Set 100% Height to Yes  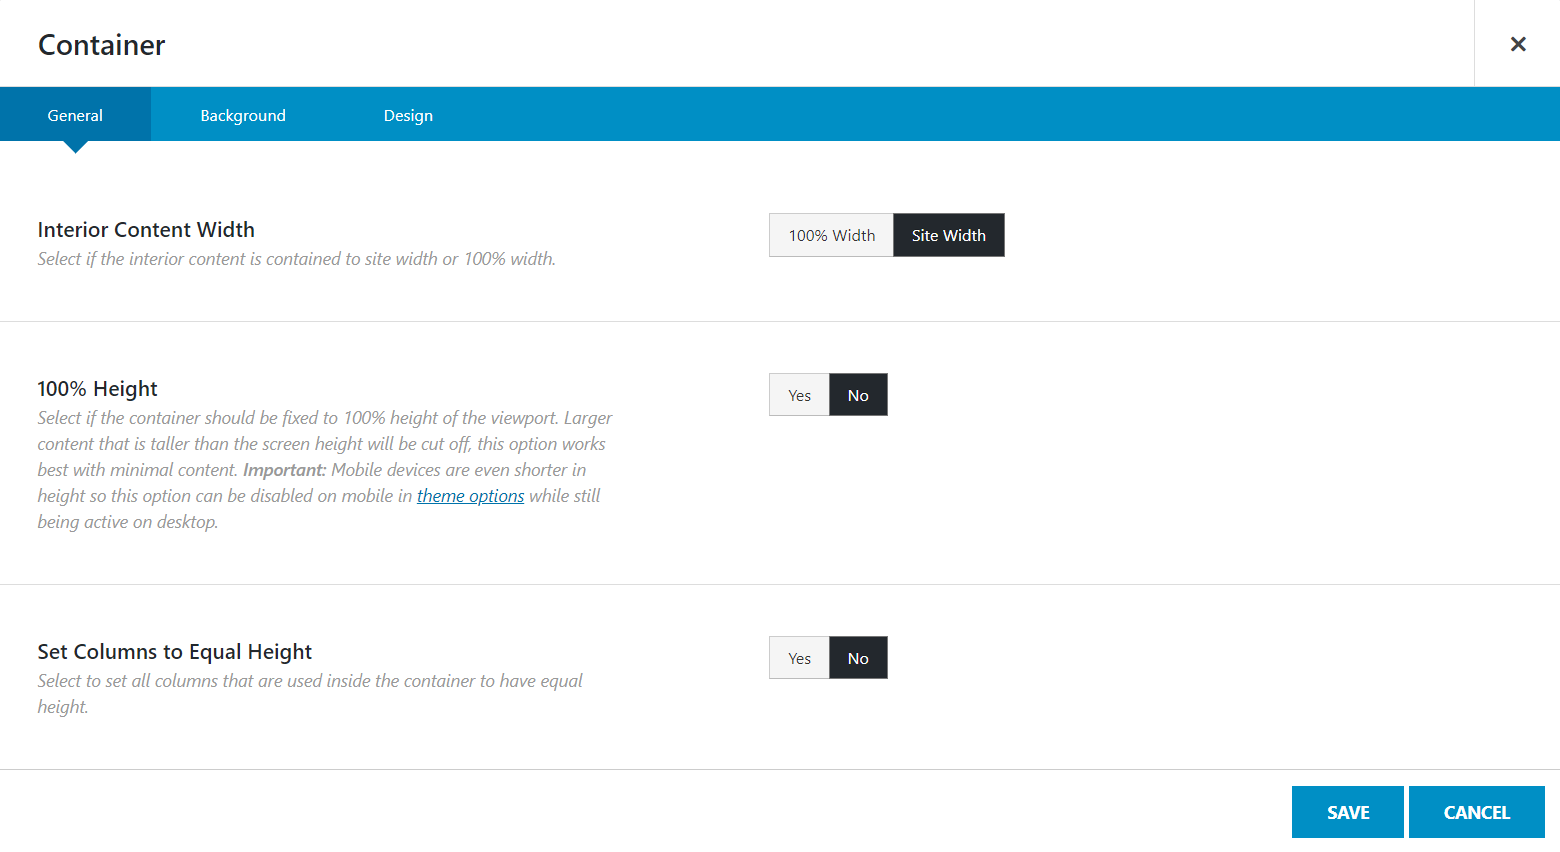point(799,395)
